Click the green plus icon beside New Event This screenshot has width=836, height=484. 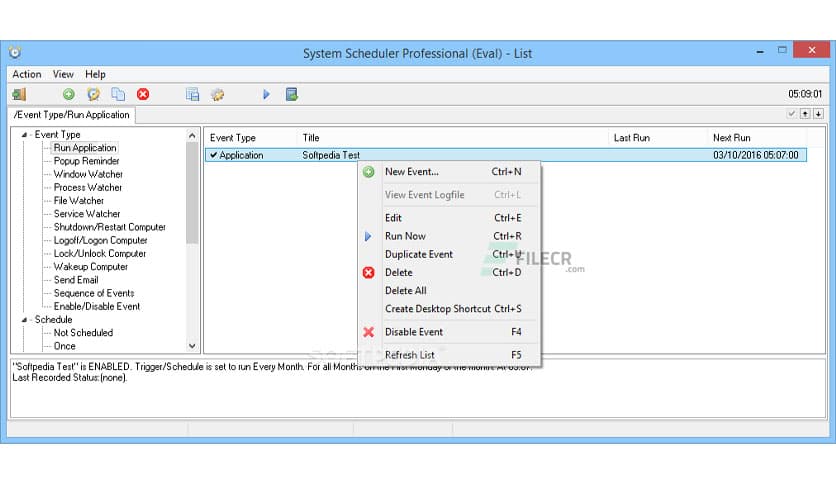(x=368, y=172)
